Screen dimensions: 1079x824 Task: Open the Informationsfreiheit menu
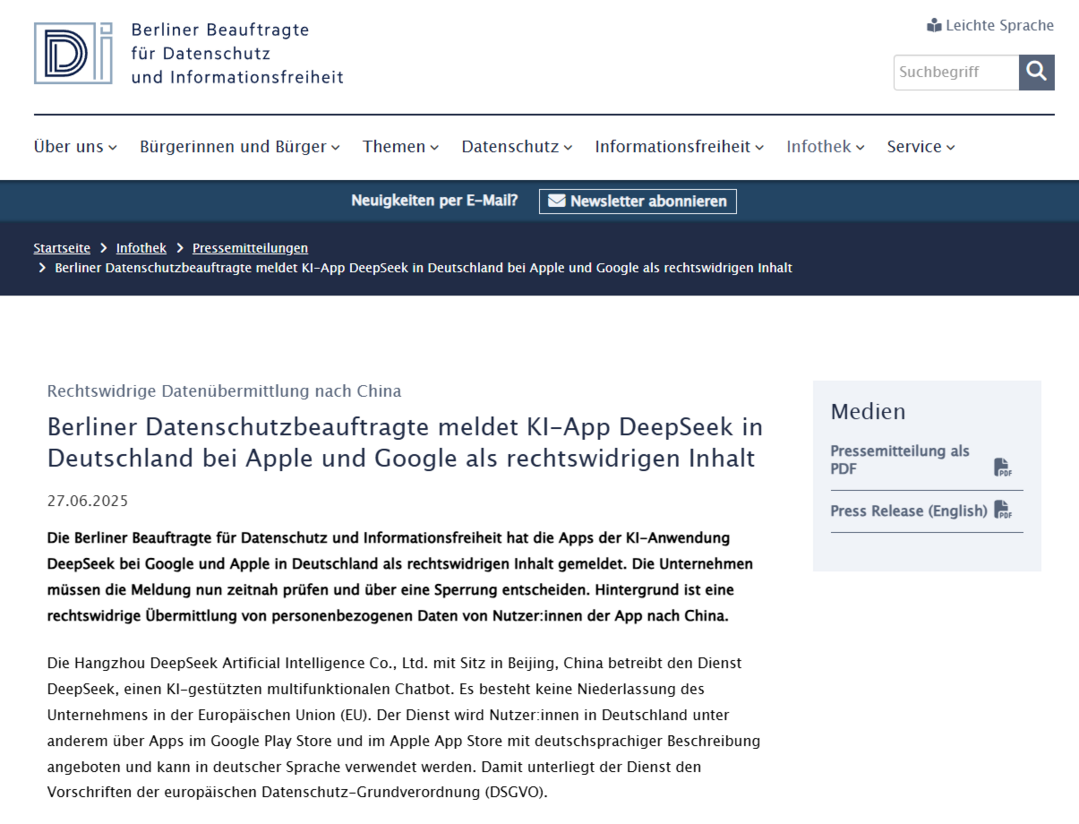(x=679, y=147)
